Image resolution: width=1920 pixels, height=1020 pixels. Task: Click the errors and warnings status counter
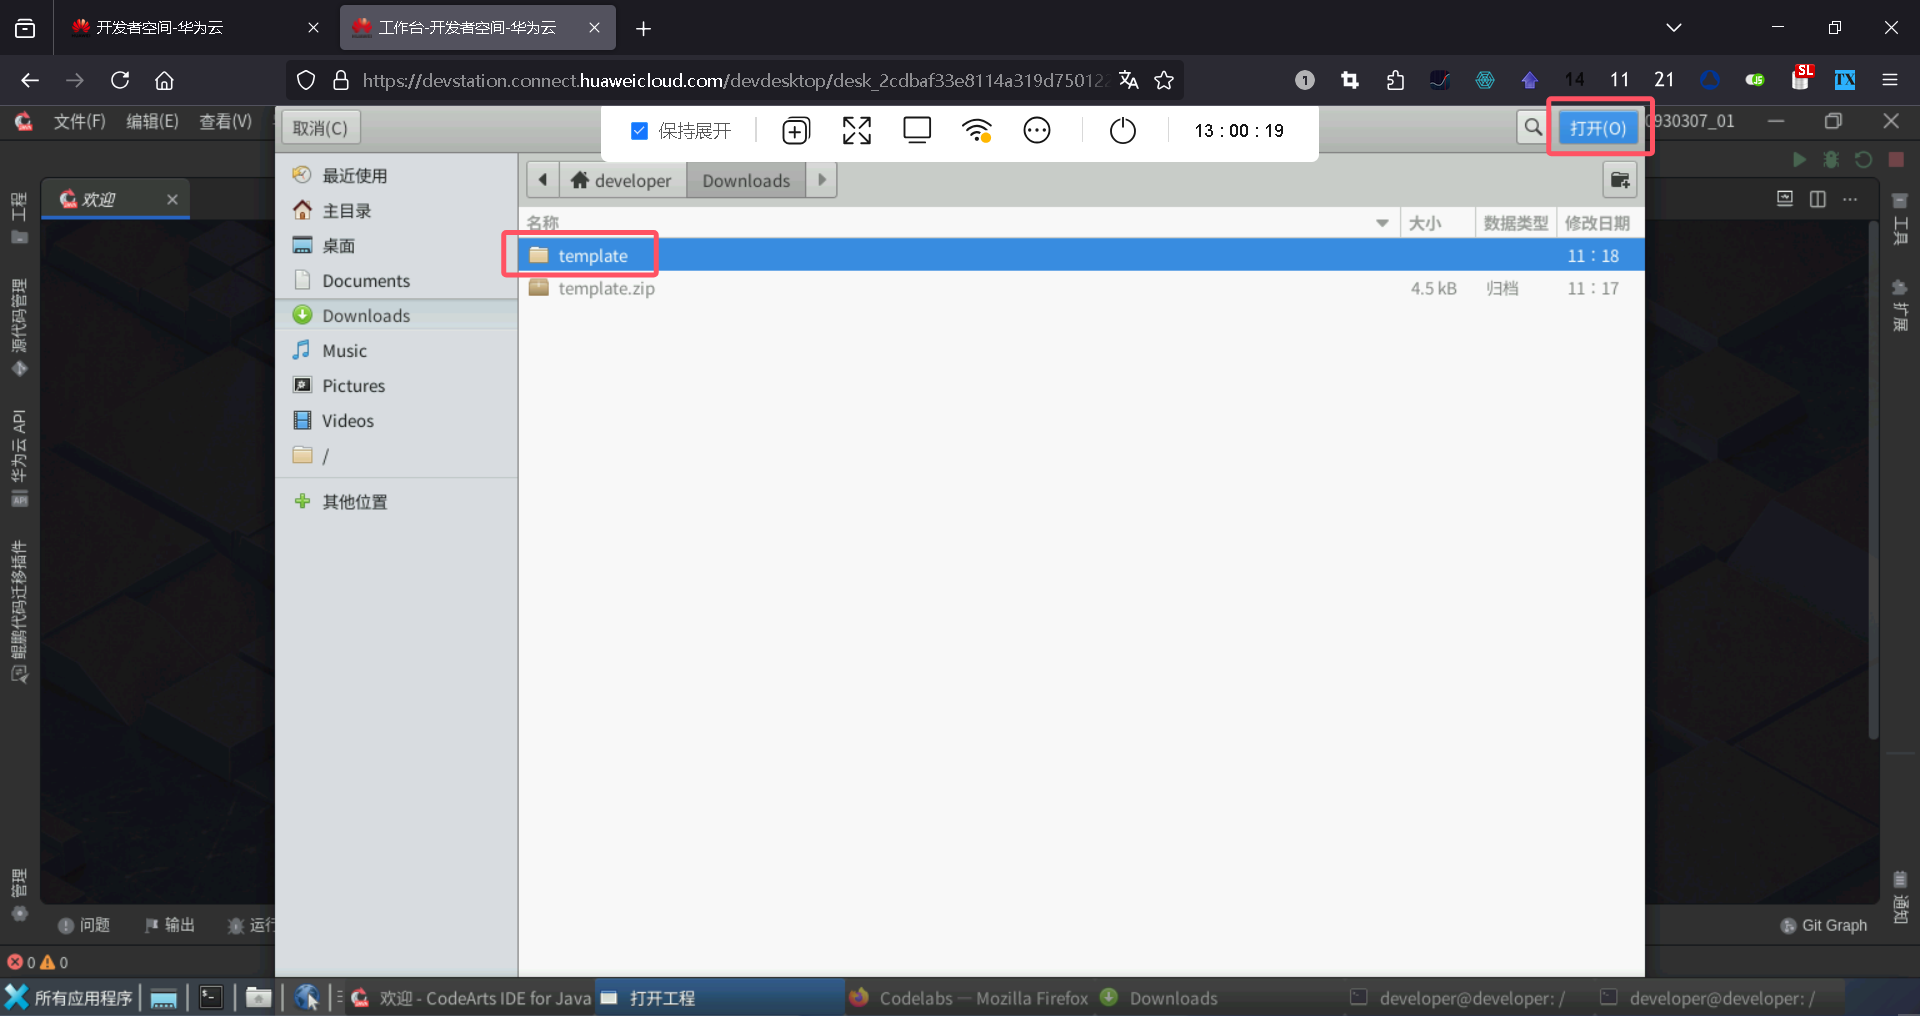[38, 962]
